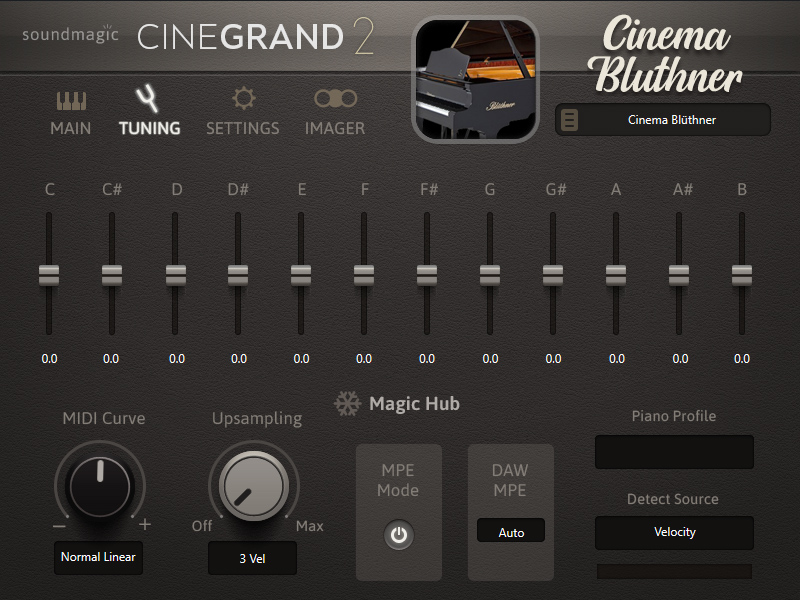800x600 pixels.
Task: Click the Magic Hub snowflake icon
Action: tap(347, 404)
